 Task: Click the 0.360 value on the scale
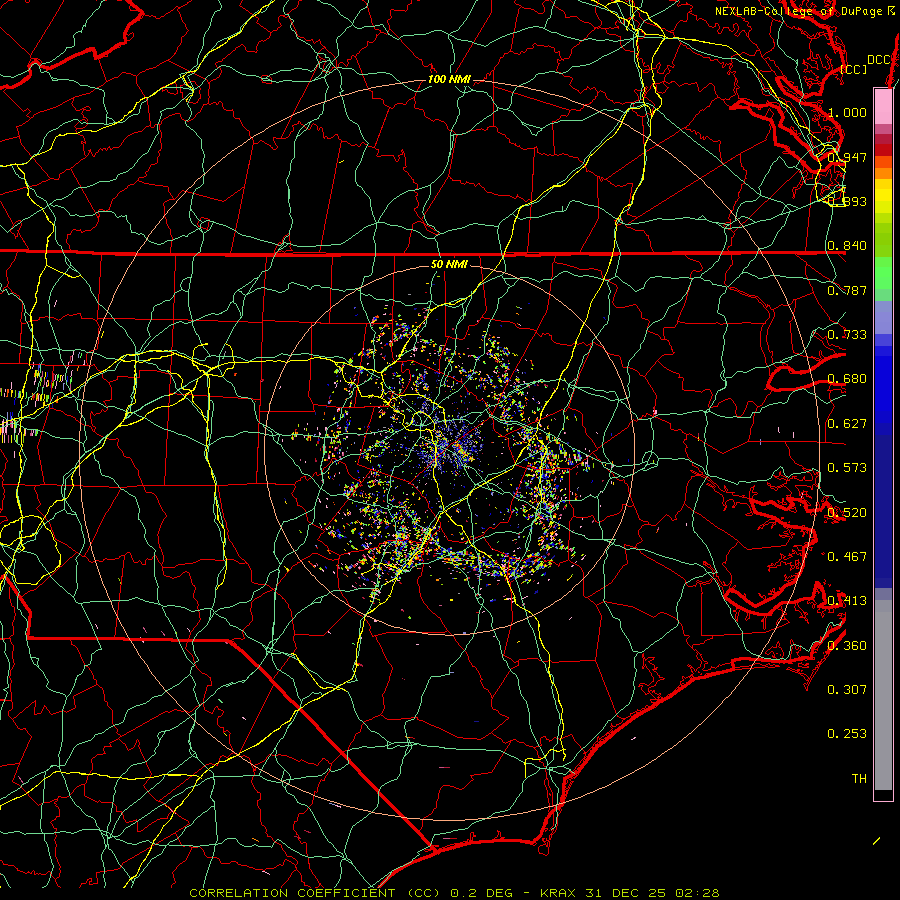point(847,645)
